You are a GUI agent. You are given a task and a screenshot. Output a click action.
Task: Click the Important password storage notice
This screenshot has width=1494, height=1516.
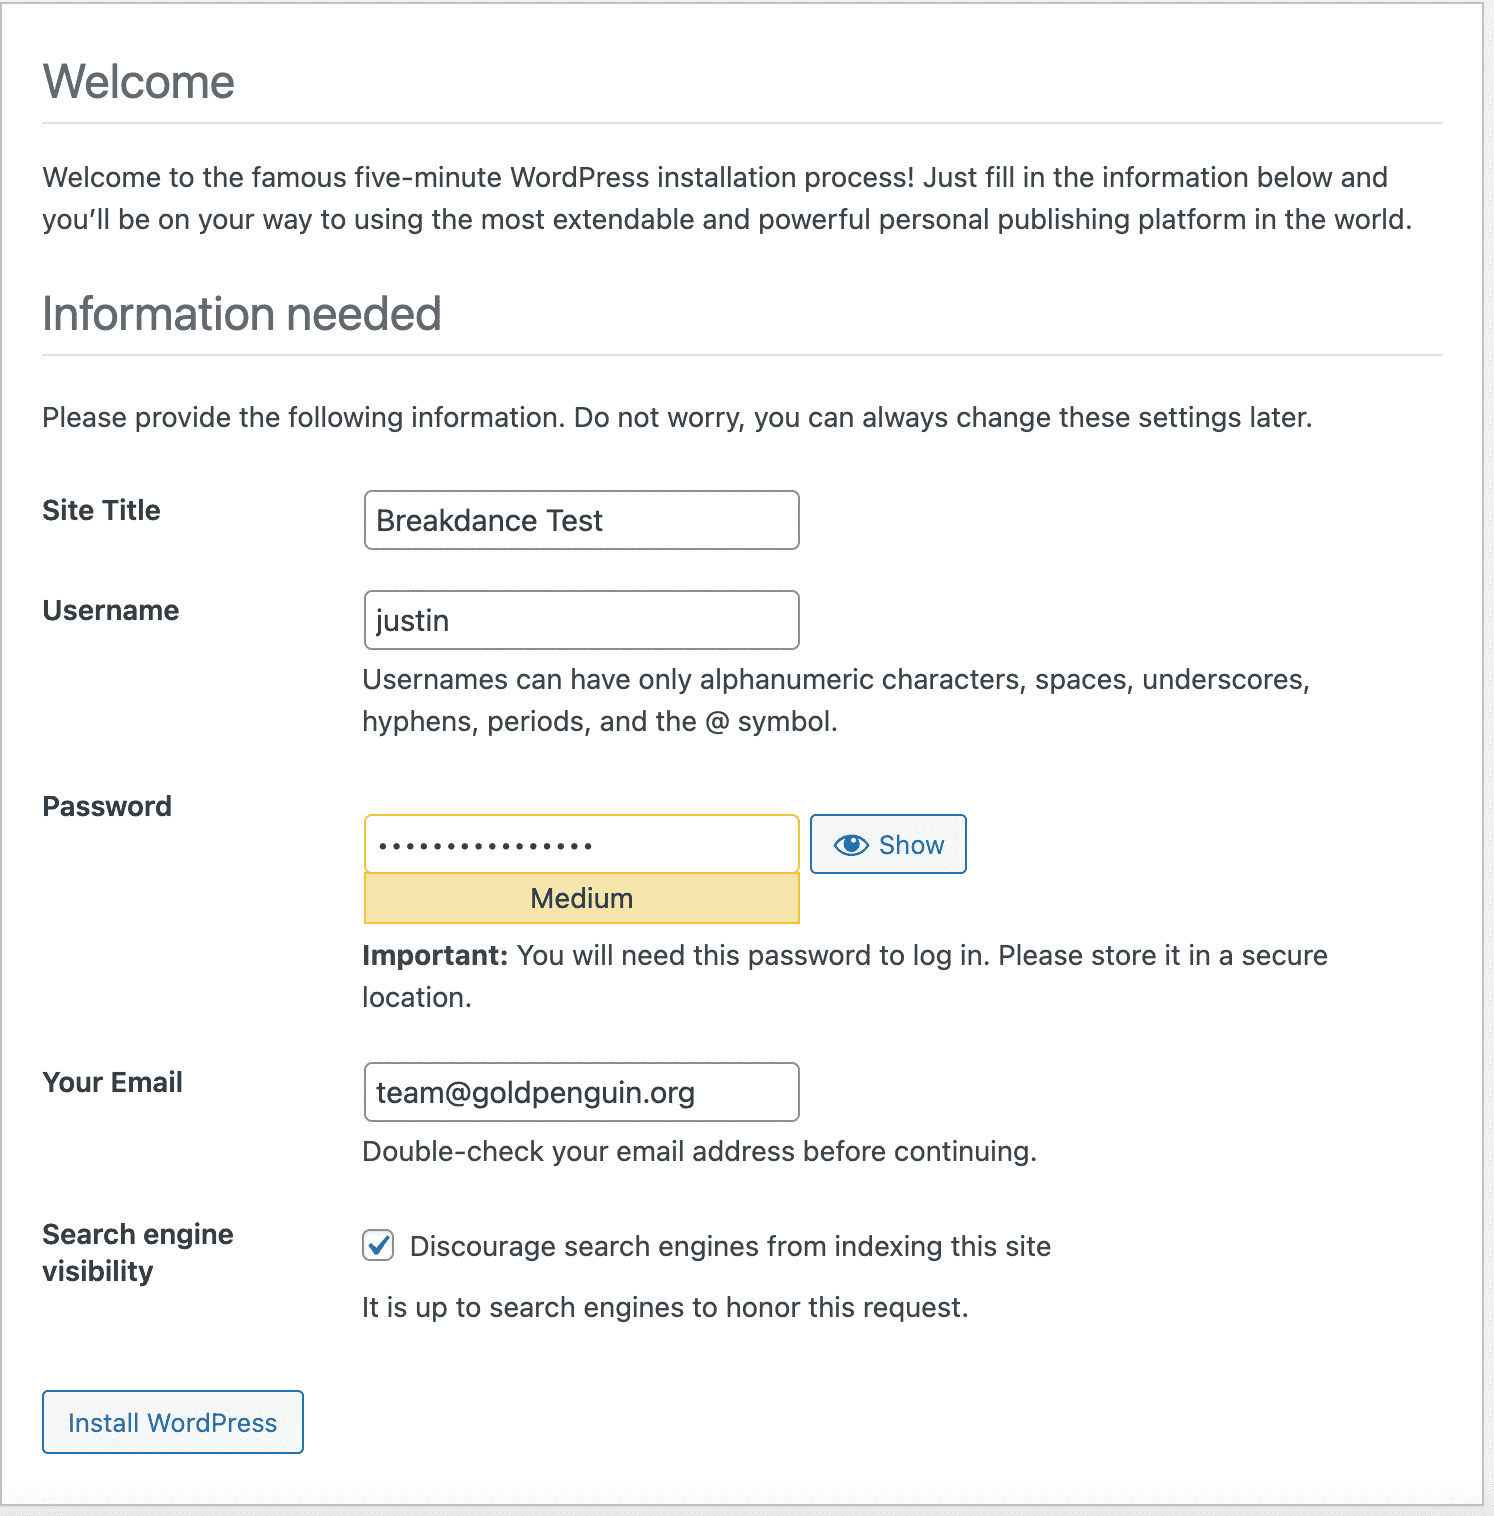pos(844,975)
